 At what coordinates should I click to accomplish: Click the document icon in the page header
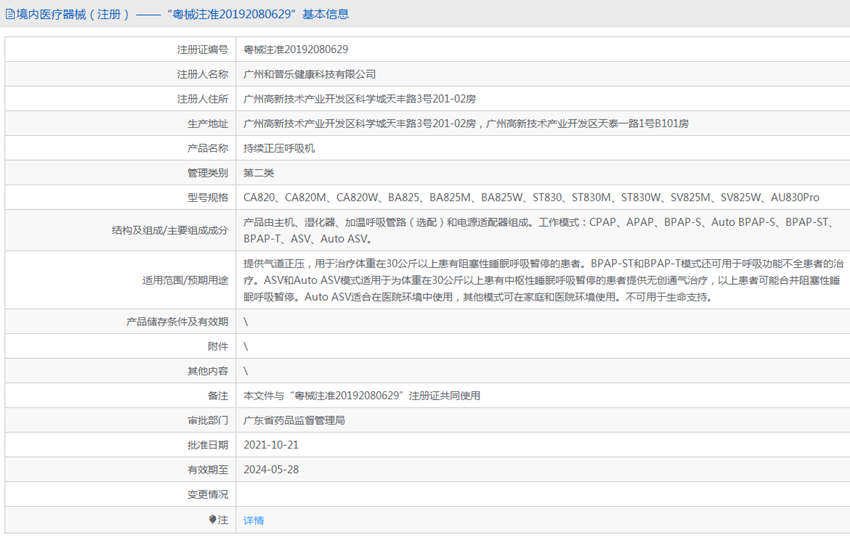pos(10,14)
